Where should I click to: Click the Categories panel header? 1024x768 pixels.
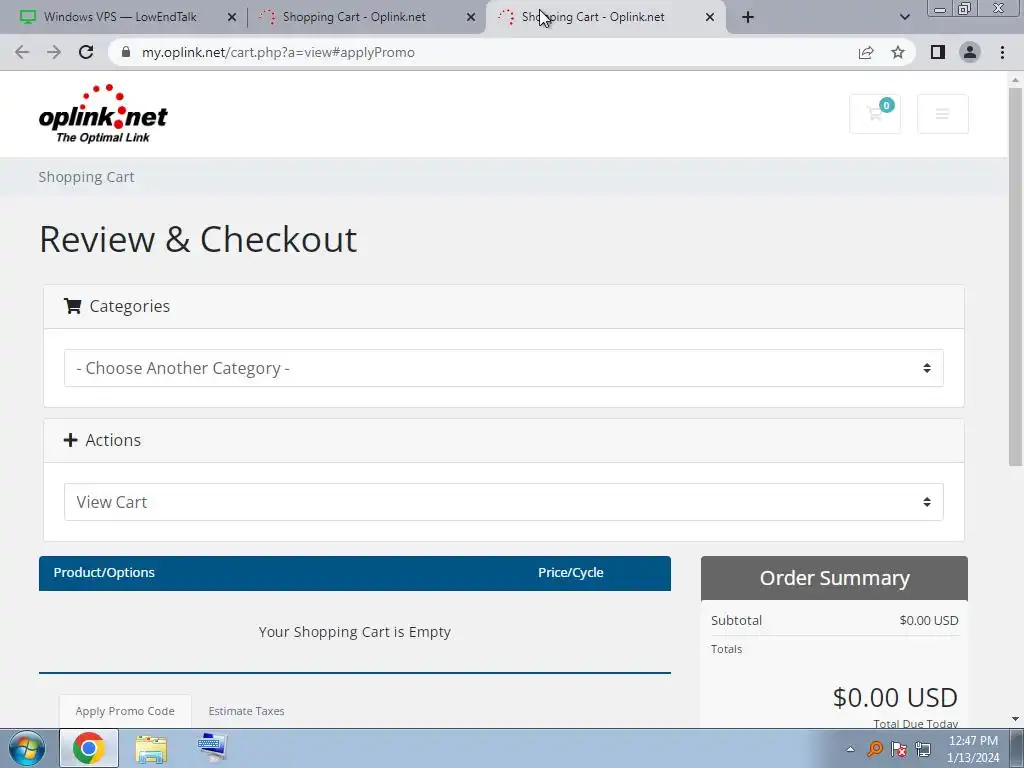tap(504, 306)
